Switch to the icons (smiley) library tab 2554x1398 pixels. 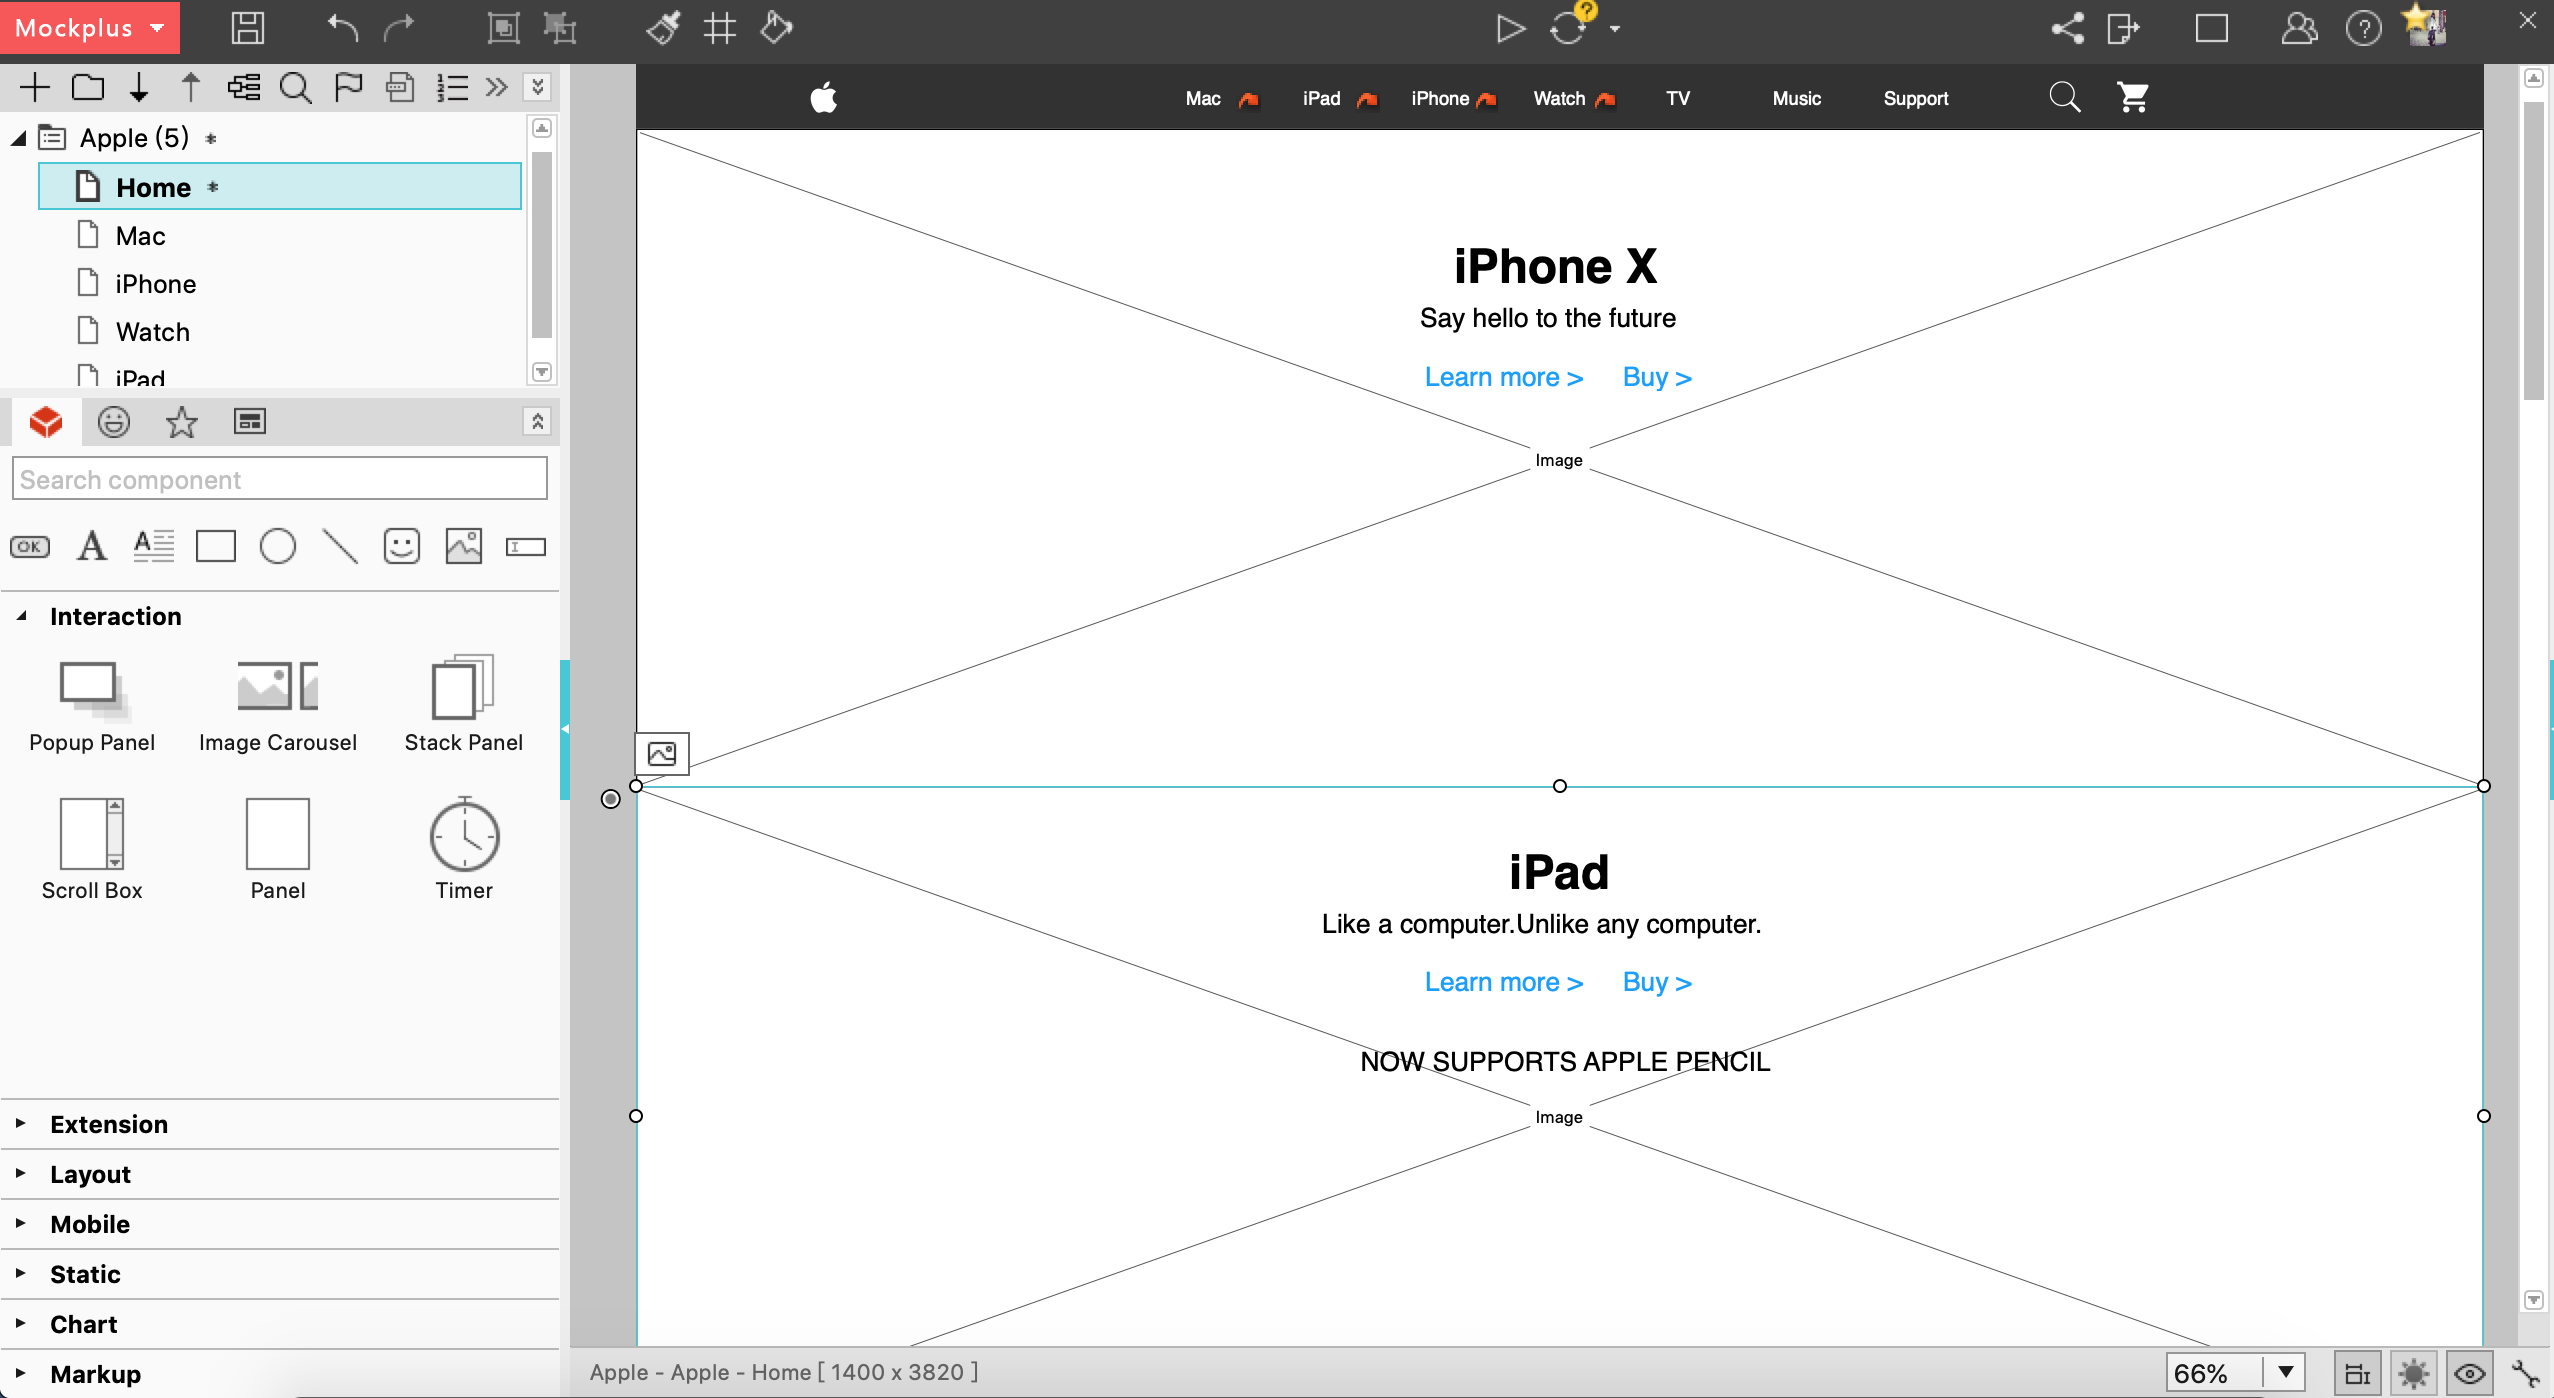(x=113, y=422)
